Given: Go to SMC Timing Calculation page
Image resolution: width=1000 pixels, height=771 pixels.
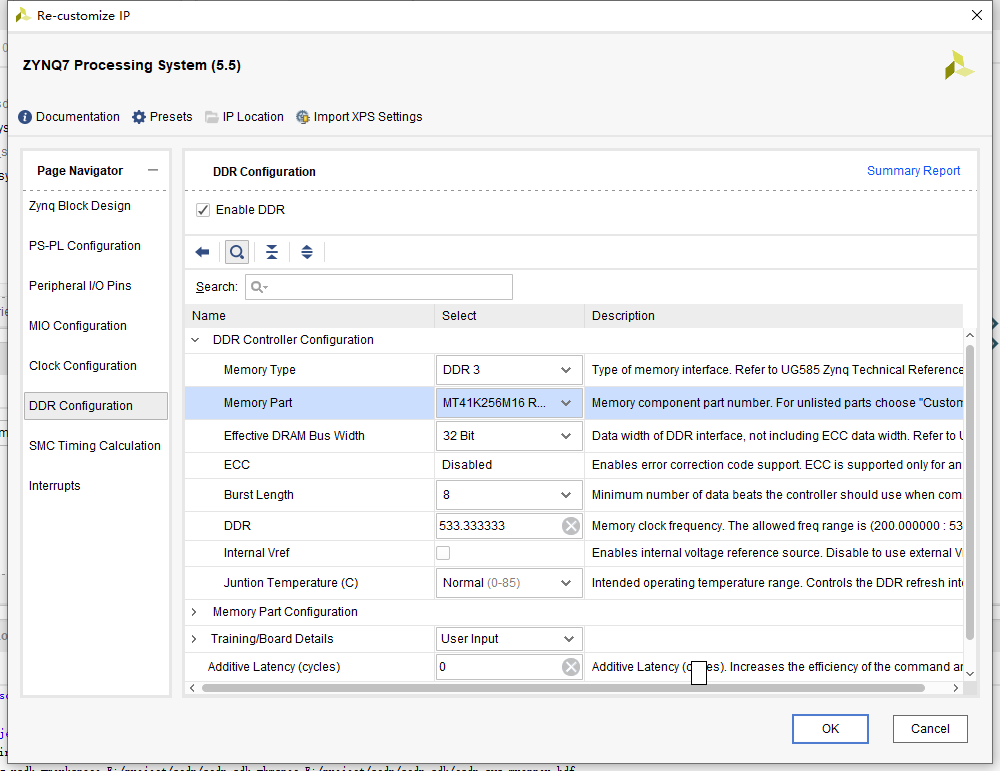Looking at the screenshot, I should pos(94,446).
